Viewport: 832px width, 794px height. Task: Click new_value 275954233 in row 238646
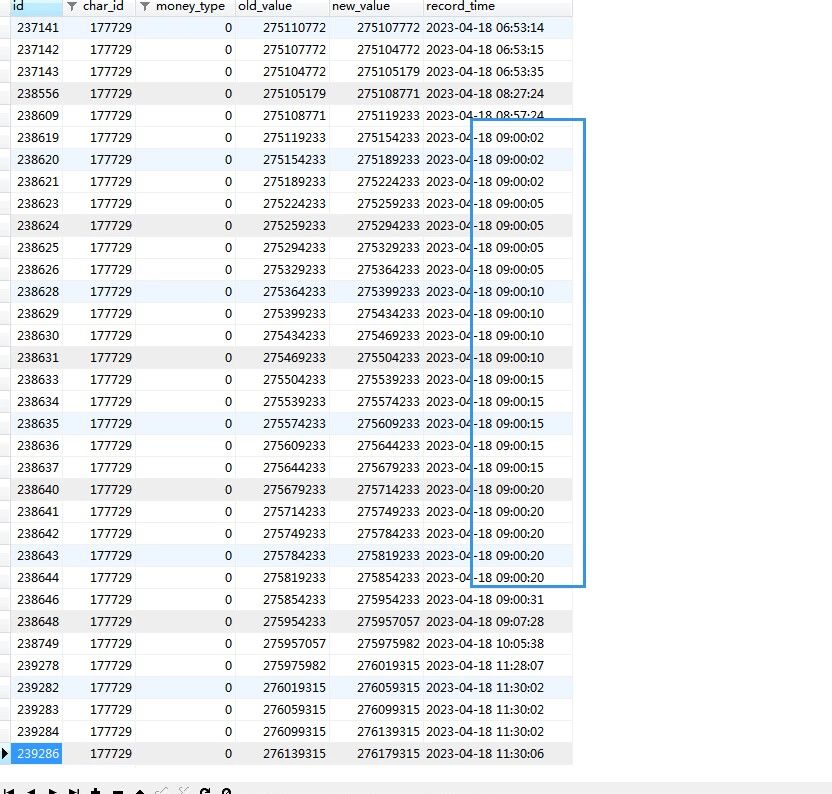(x=388, y=599)
